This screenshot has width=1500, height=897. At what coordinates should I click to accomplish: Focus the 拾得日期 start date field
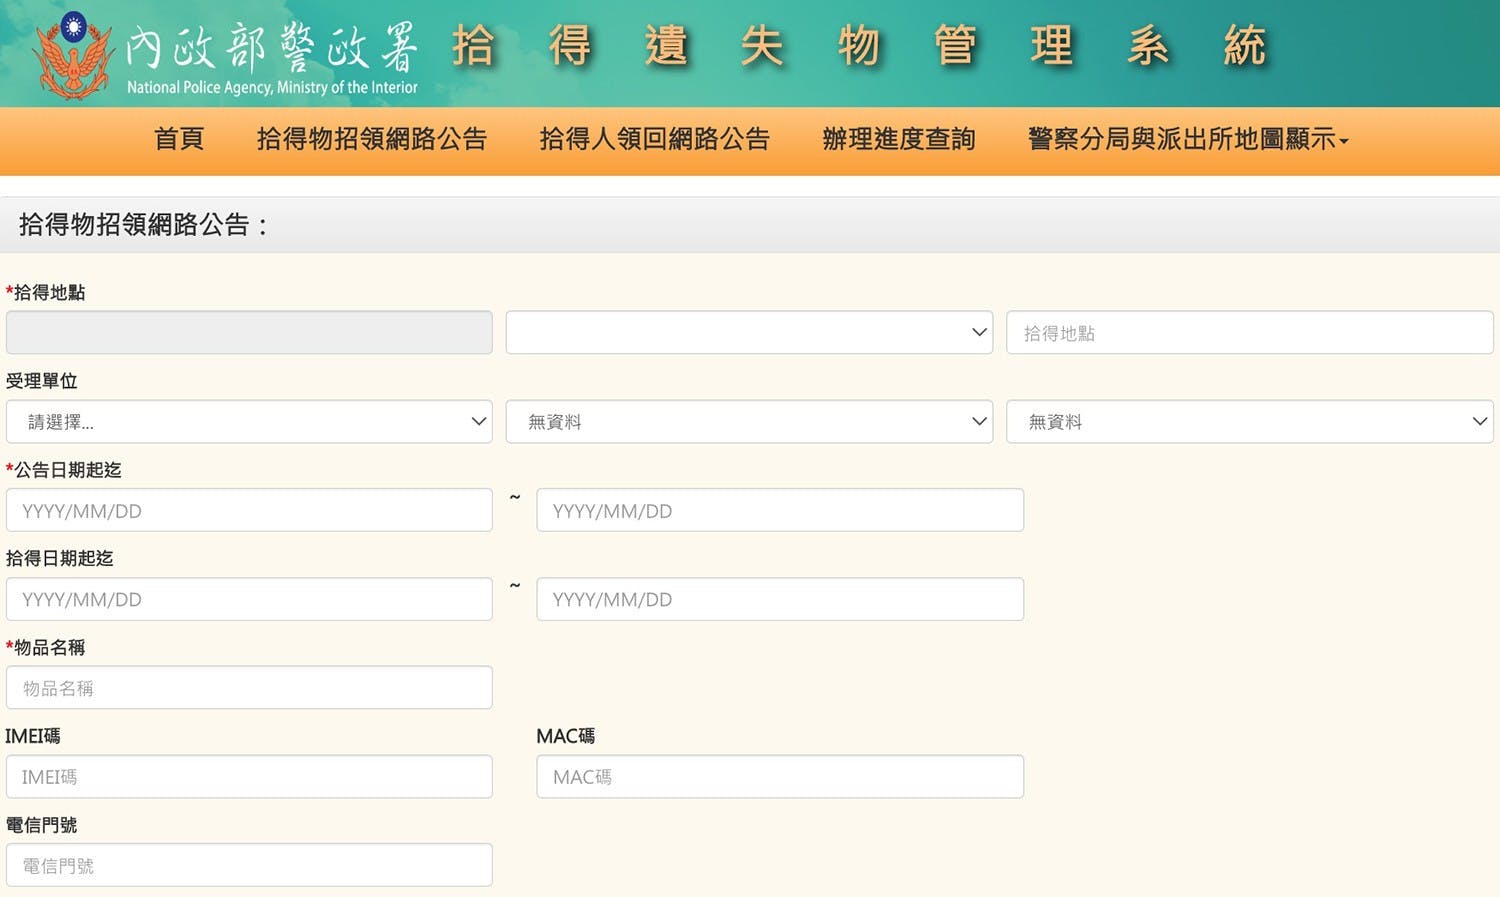point(248,599)
